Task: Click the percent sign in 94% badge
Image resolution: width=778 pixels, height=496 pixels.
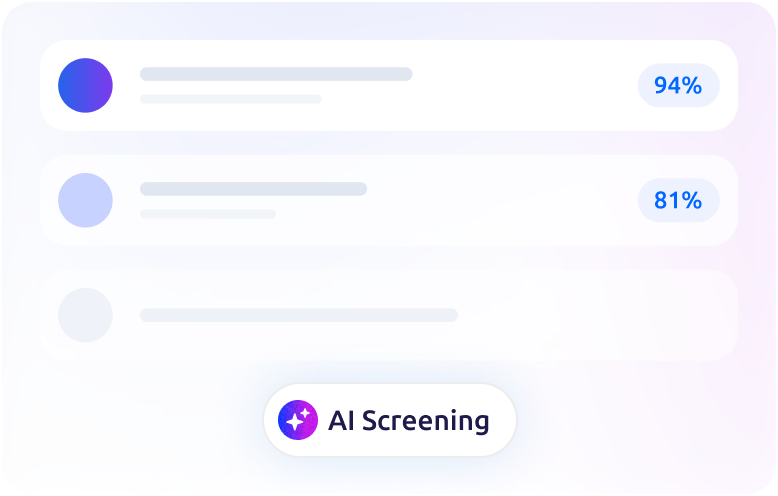Action: 692,85
